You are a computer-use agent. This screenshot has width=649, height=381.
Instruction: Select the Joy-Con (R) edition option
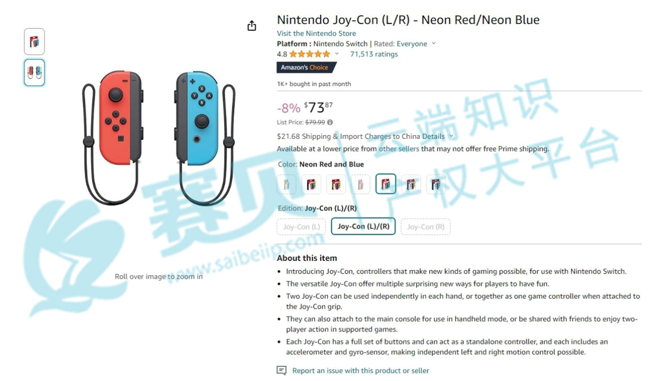pyautogui.click(x=425, y=227)
